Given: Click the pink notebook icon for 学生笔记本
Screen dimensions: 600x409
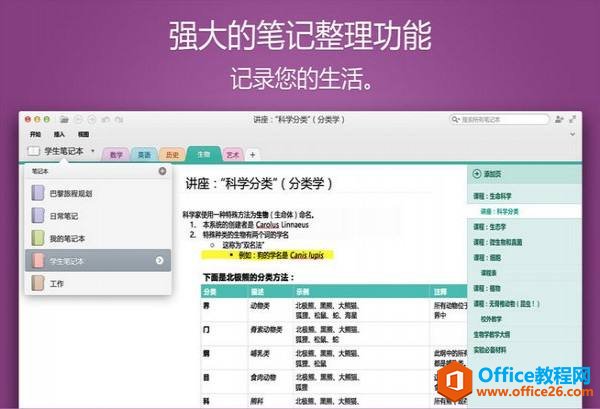Looking at the screenshot, I should pyautogui.click(x=38, y=261).
